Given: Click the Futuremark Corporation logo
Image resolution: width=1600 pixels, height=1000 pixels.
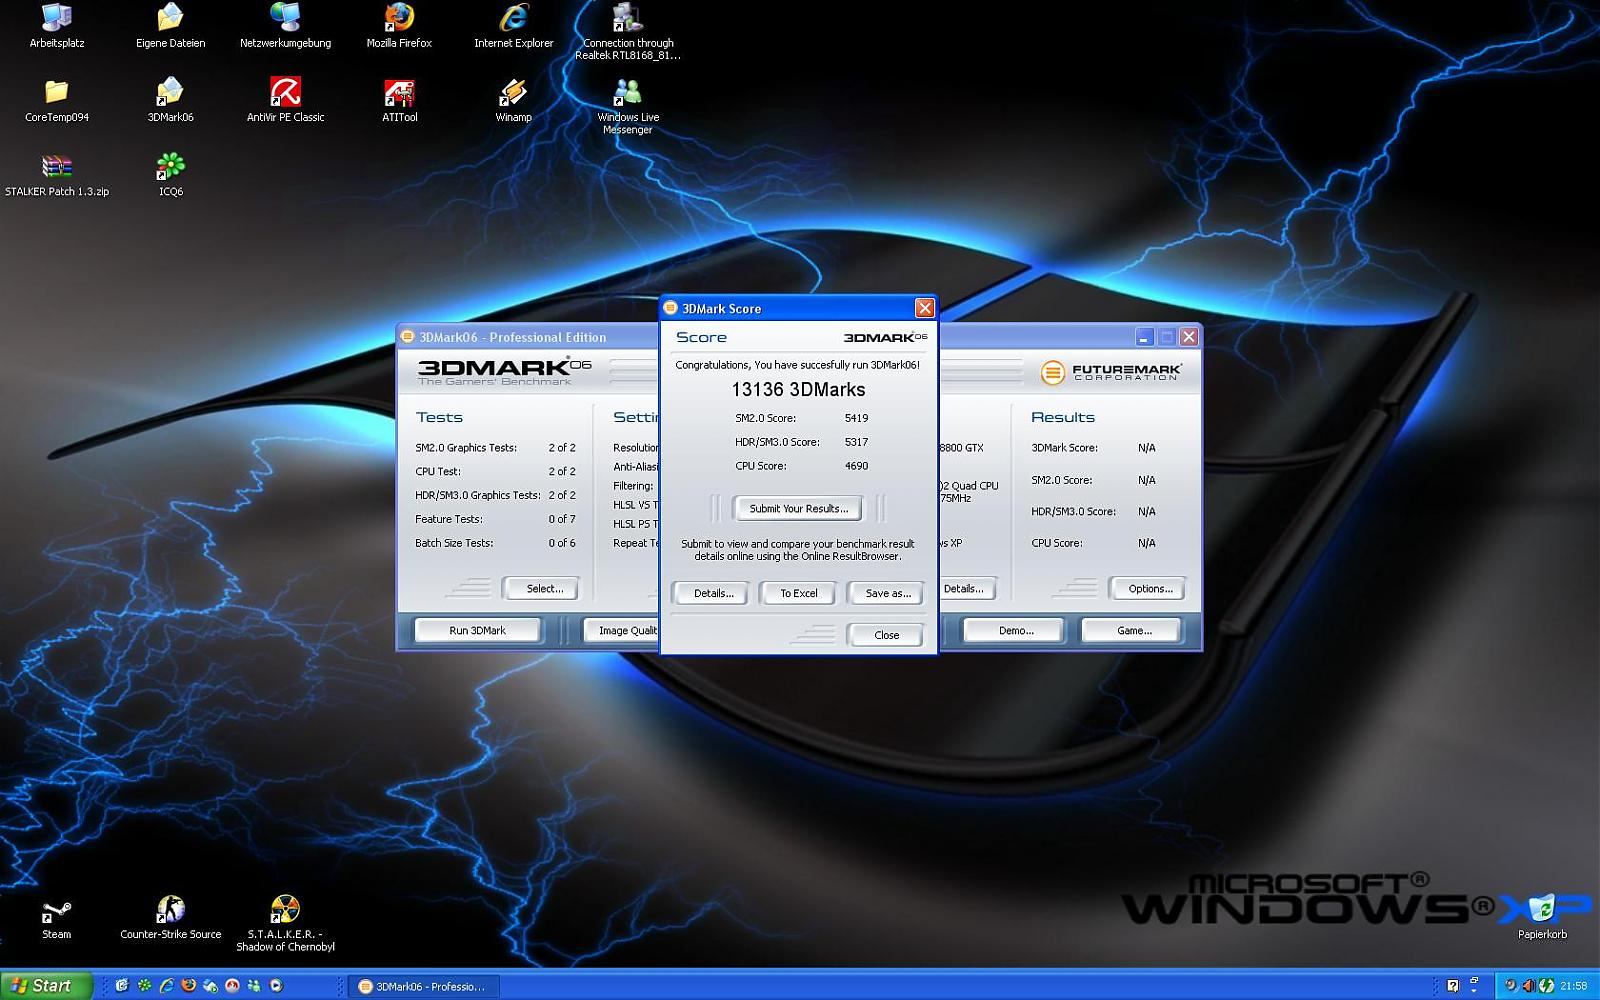Looking at the screenshot, I should click(1110, 372).
